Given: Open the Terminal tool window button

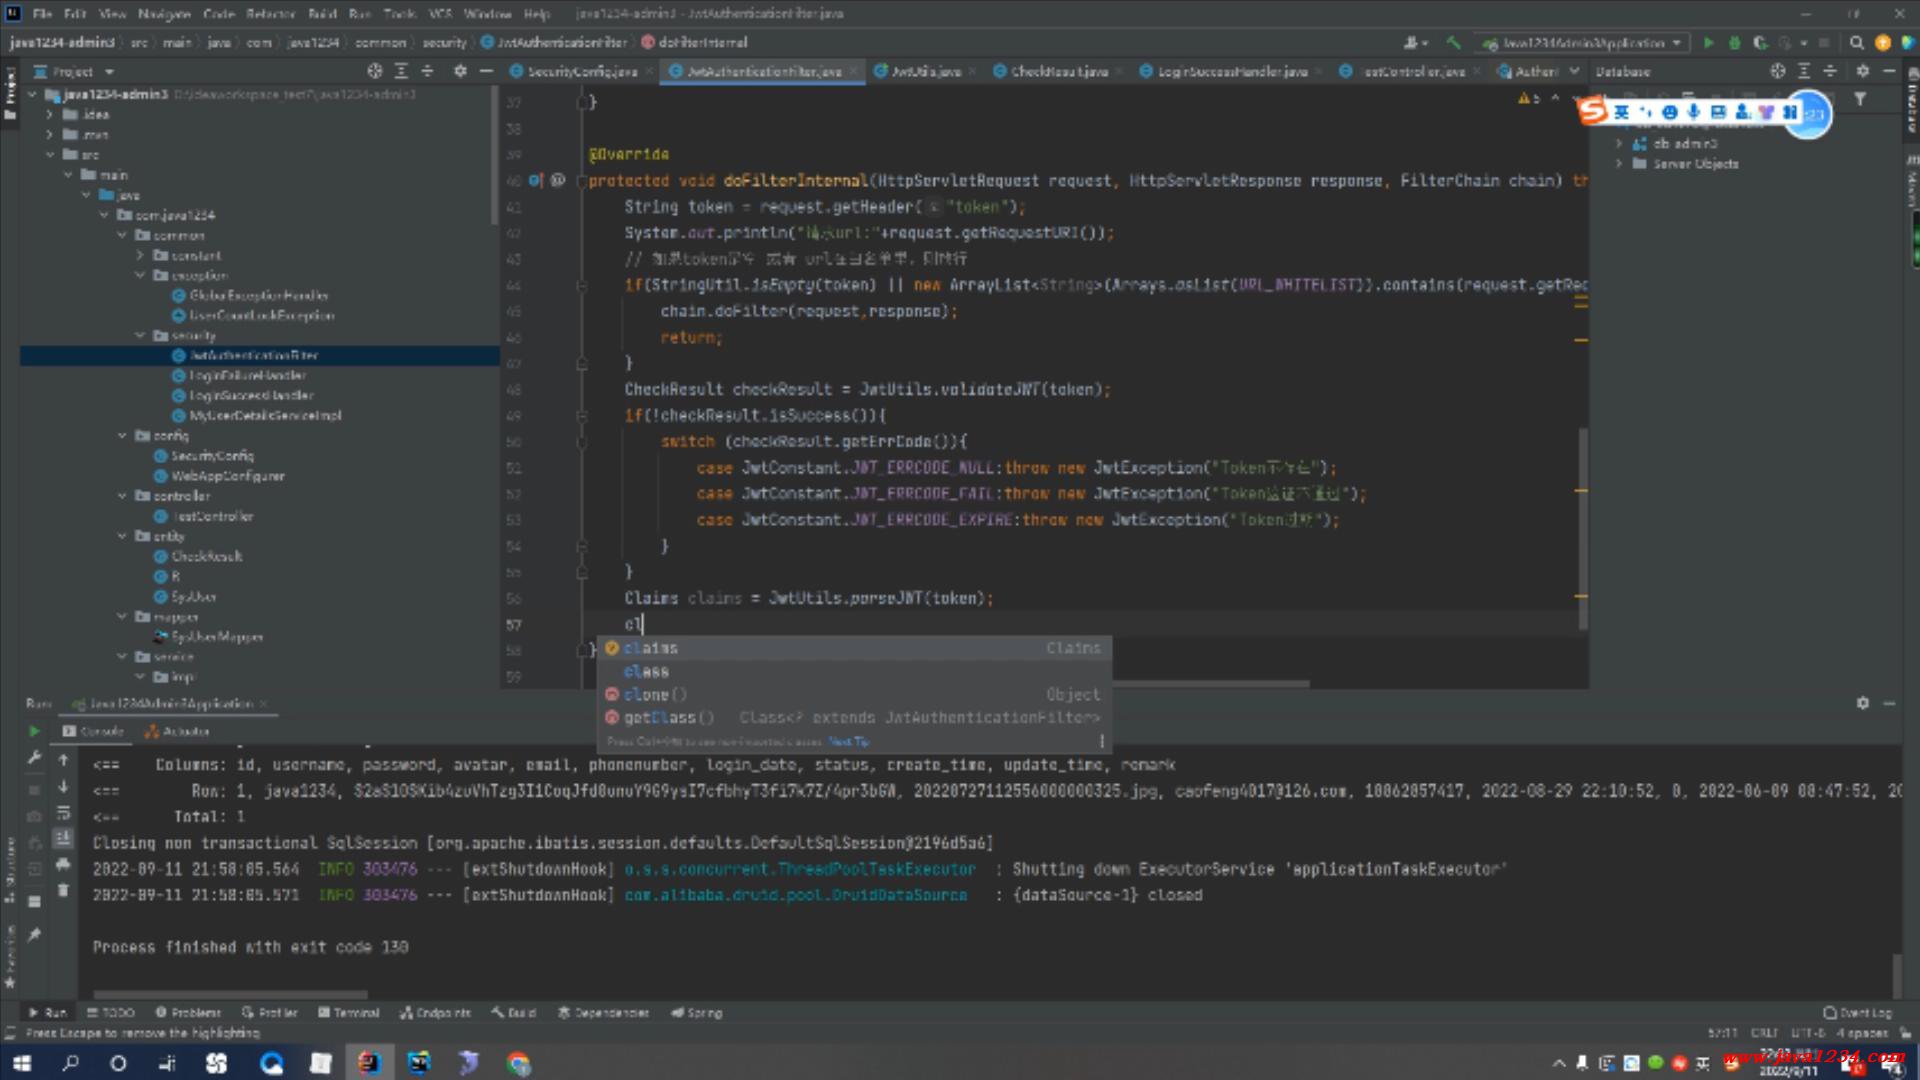Looking at the screenshot, I should tap(349, 1013).
